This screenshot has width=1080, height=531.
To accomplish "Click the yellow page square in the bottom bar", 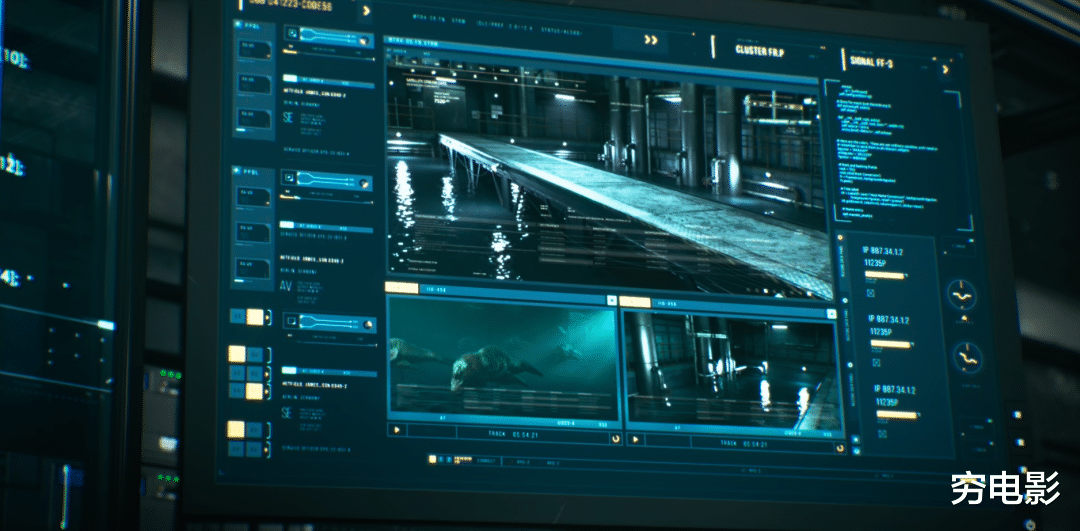I will pyautogui.click(x=432, y=459).
